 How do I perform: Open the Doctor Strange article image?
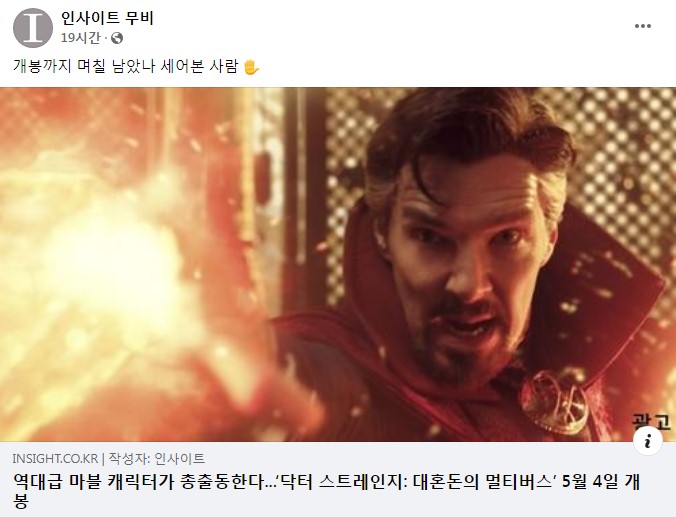click(338, 264)
